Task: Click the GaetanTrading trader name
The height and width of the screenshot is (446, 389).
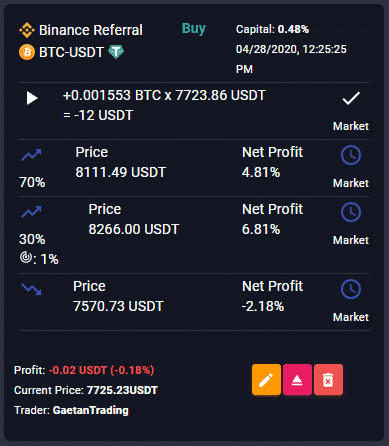Action: click(91, 410)
